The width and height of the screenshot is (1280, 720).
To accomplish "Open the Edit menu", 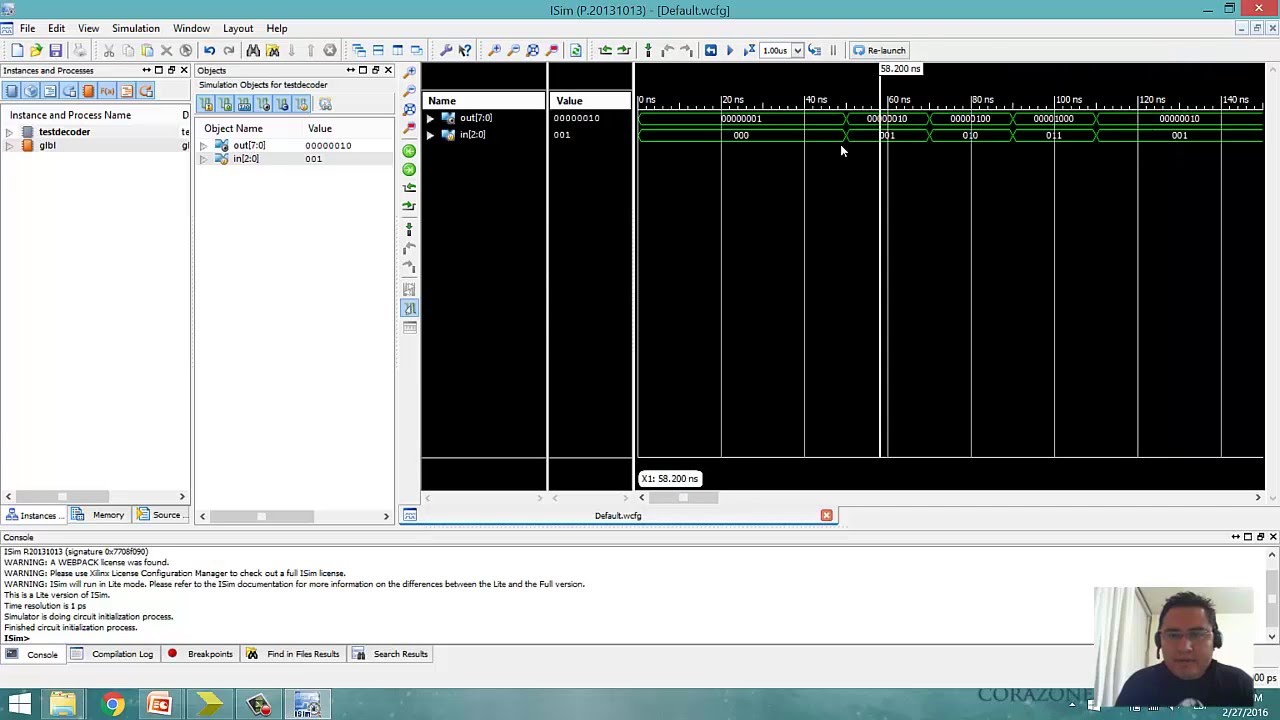I will point(56,28).
